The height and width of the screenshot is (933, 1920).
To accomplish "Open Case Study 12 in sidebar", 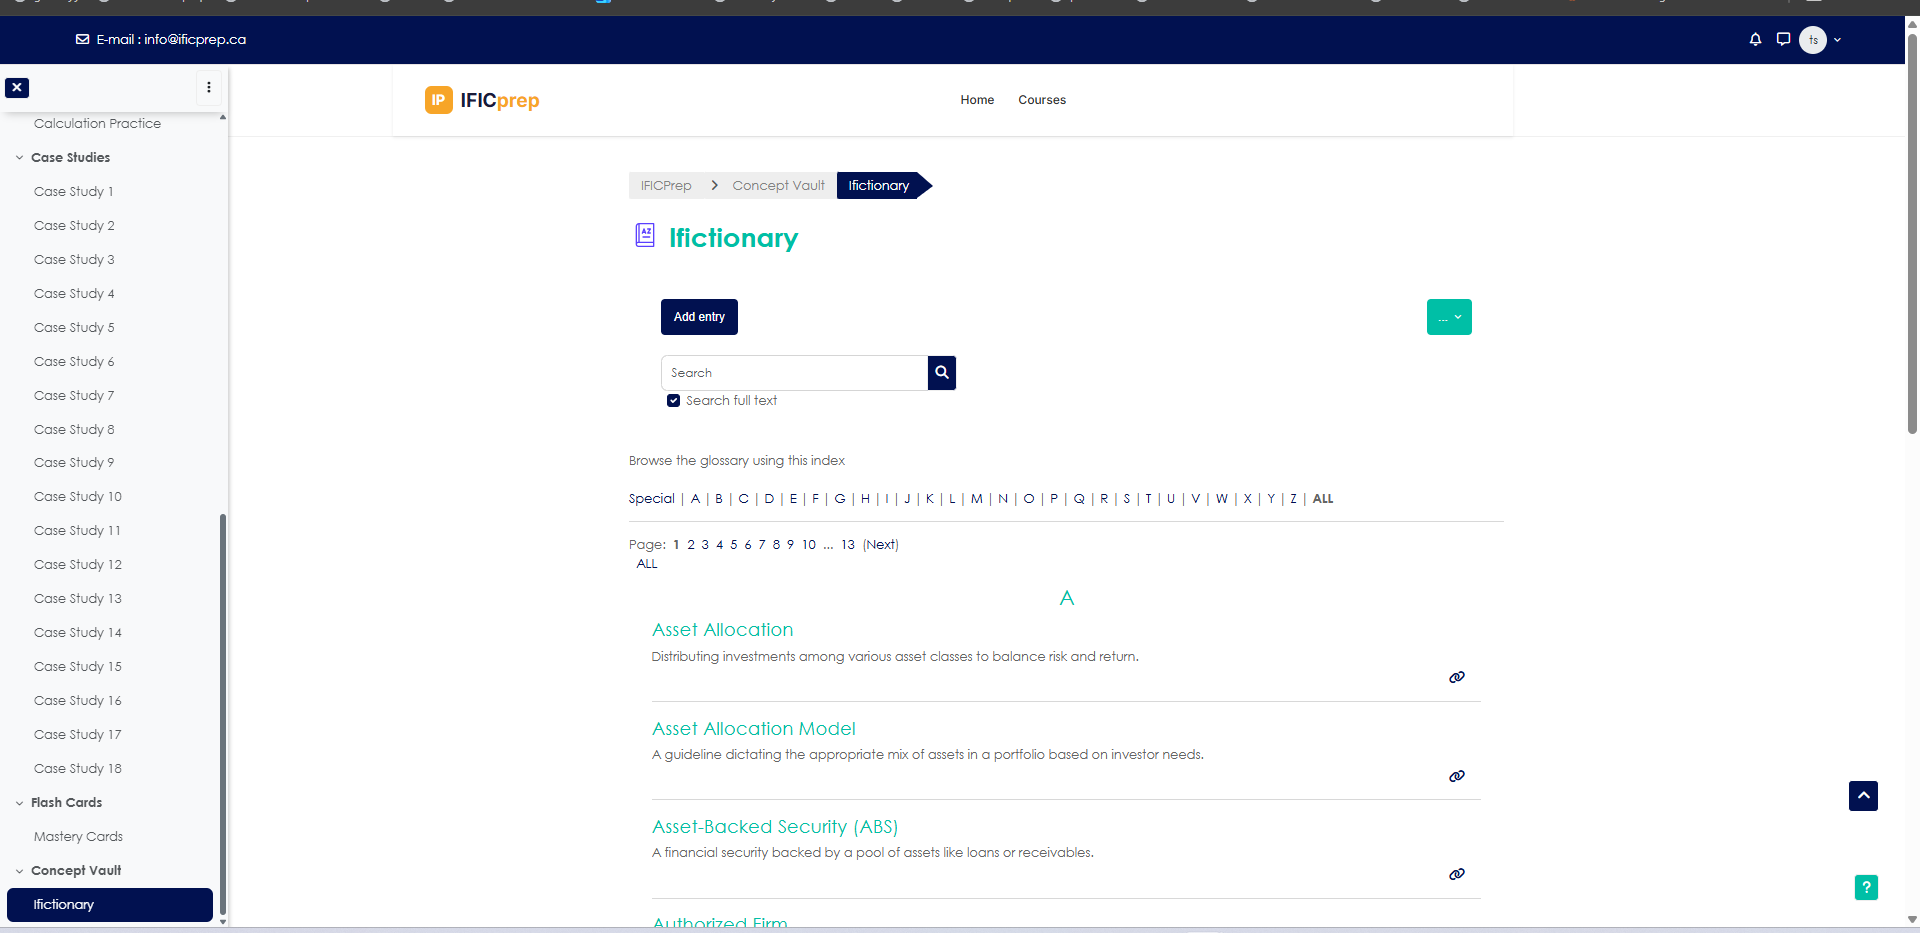I will point(77,564).
